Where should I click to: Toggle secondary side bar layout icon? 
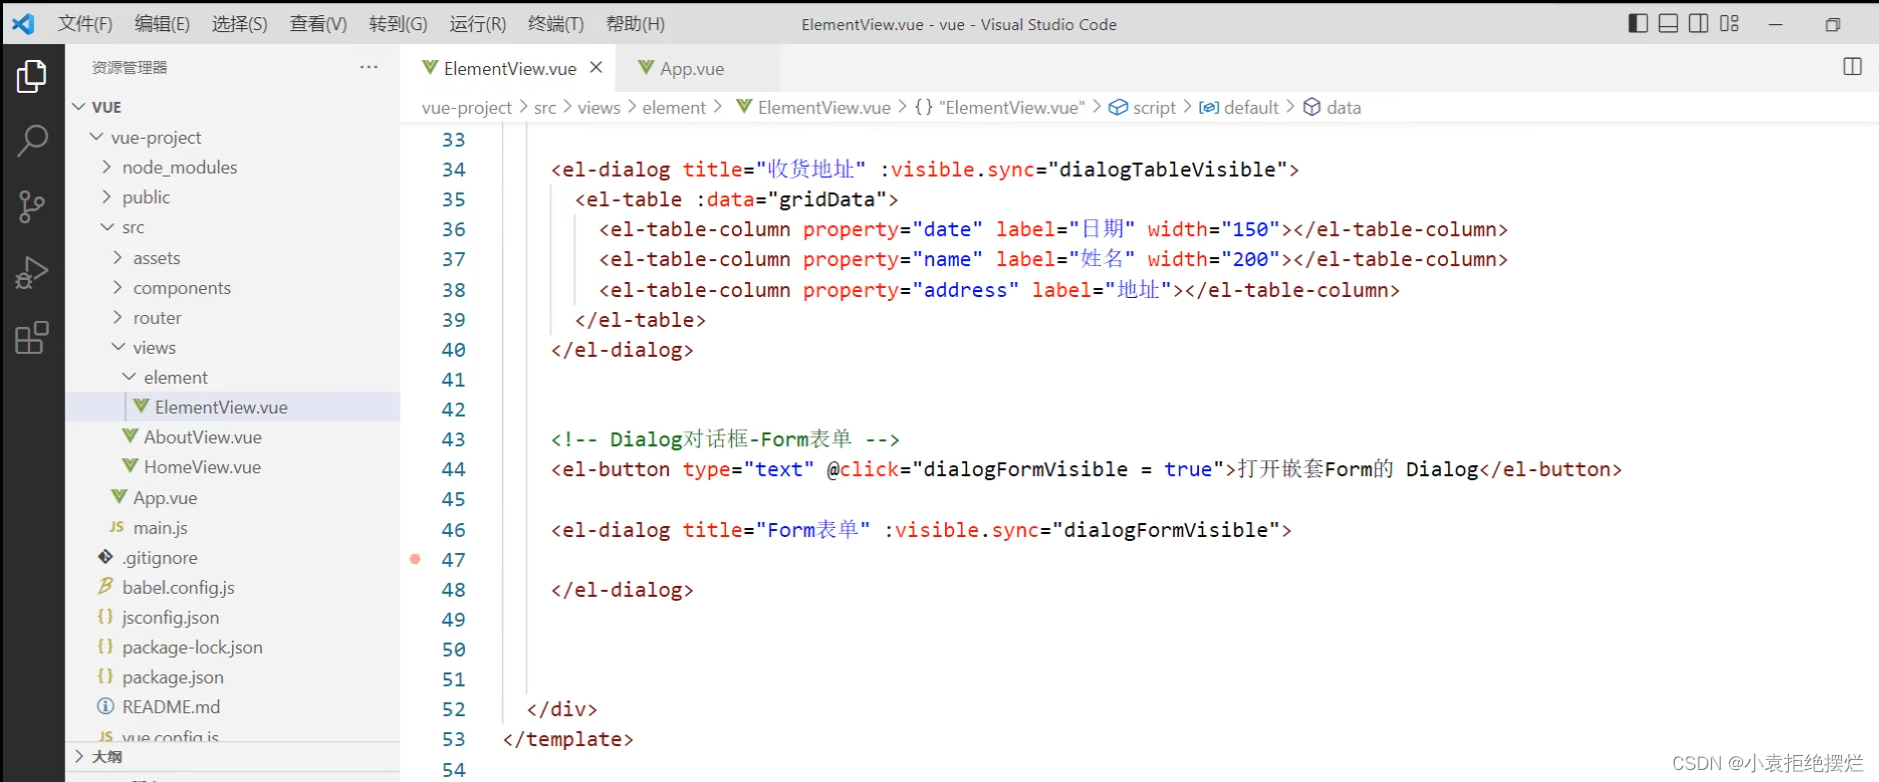[1698, 23]
